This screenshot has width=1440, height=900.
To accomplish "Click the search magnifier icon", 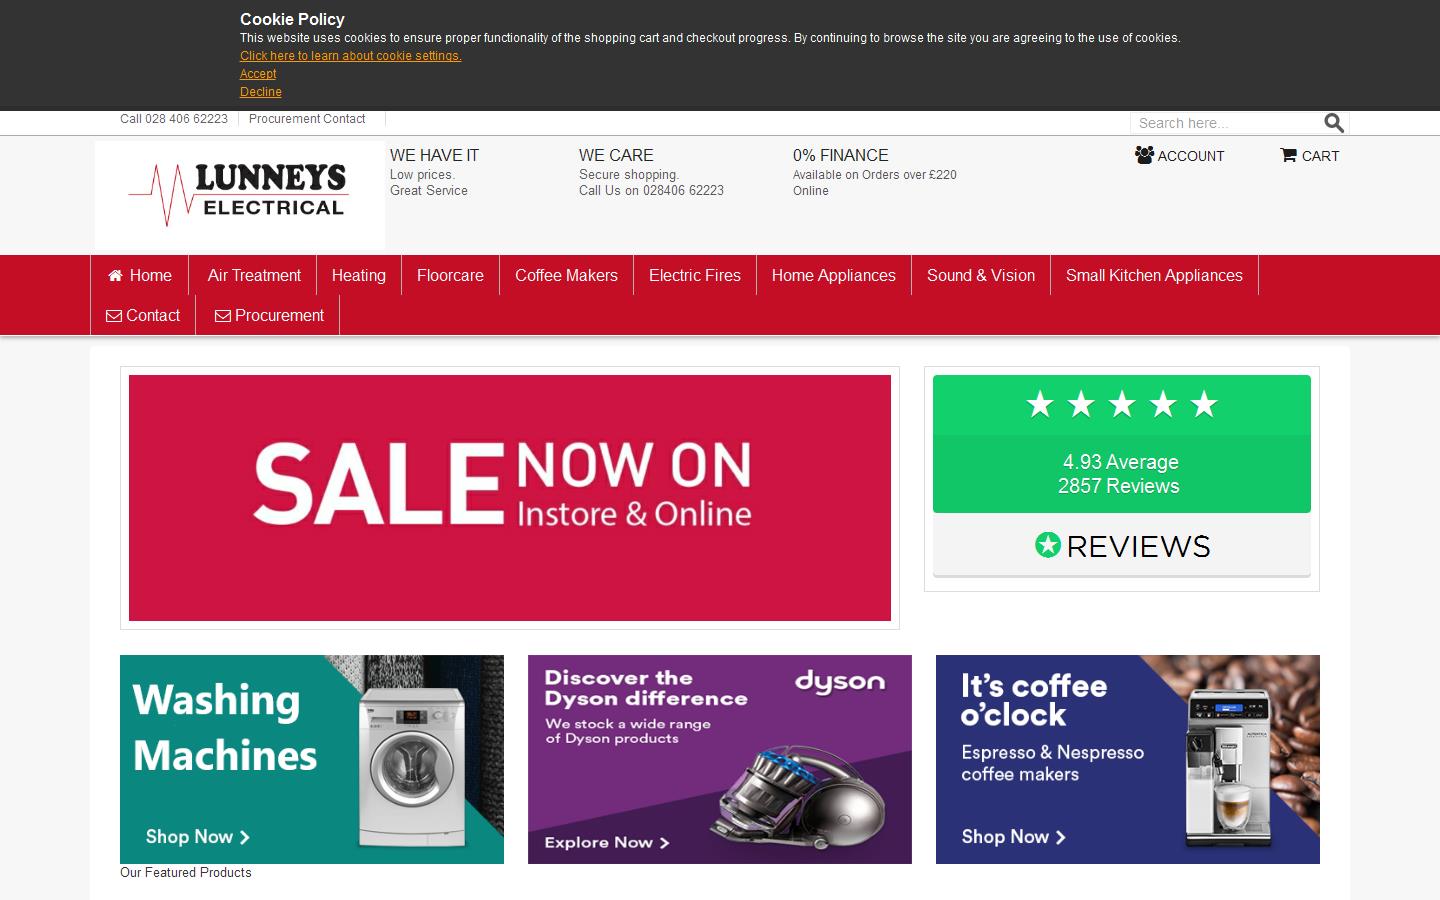I will coord(1334,122).
